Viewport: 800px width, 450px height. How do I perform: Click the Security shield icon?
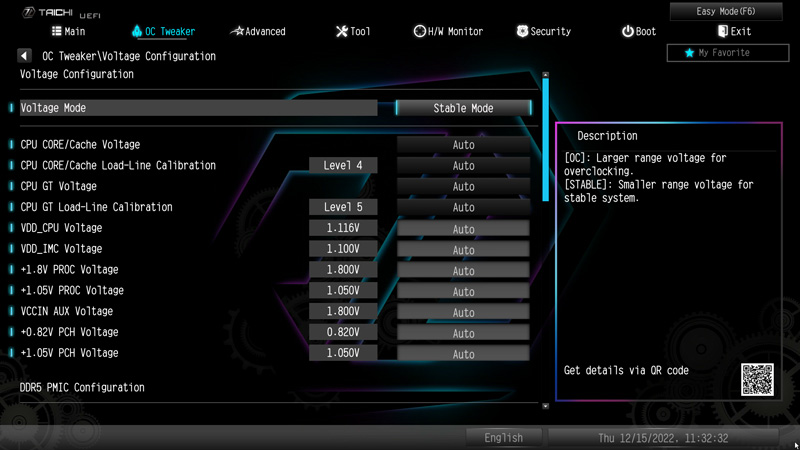[x=522, y=31]
